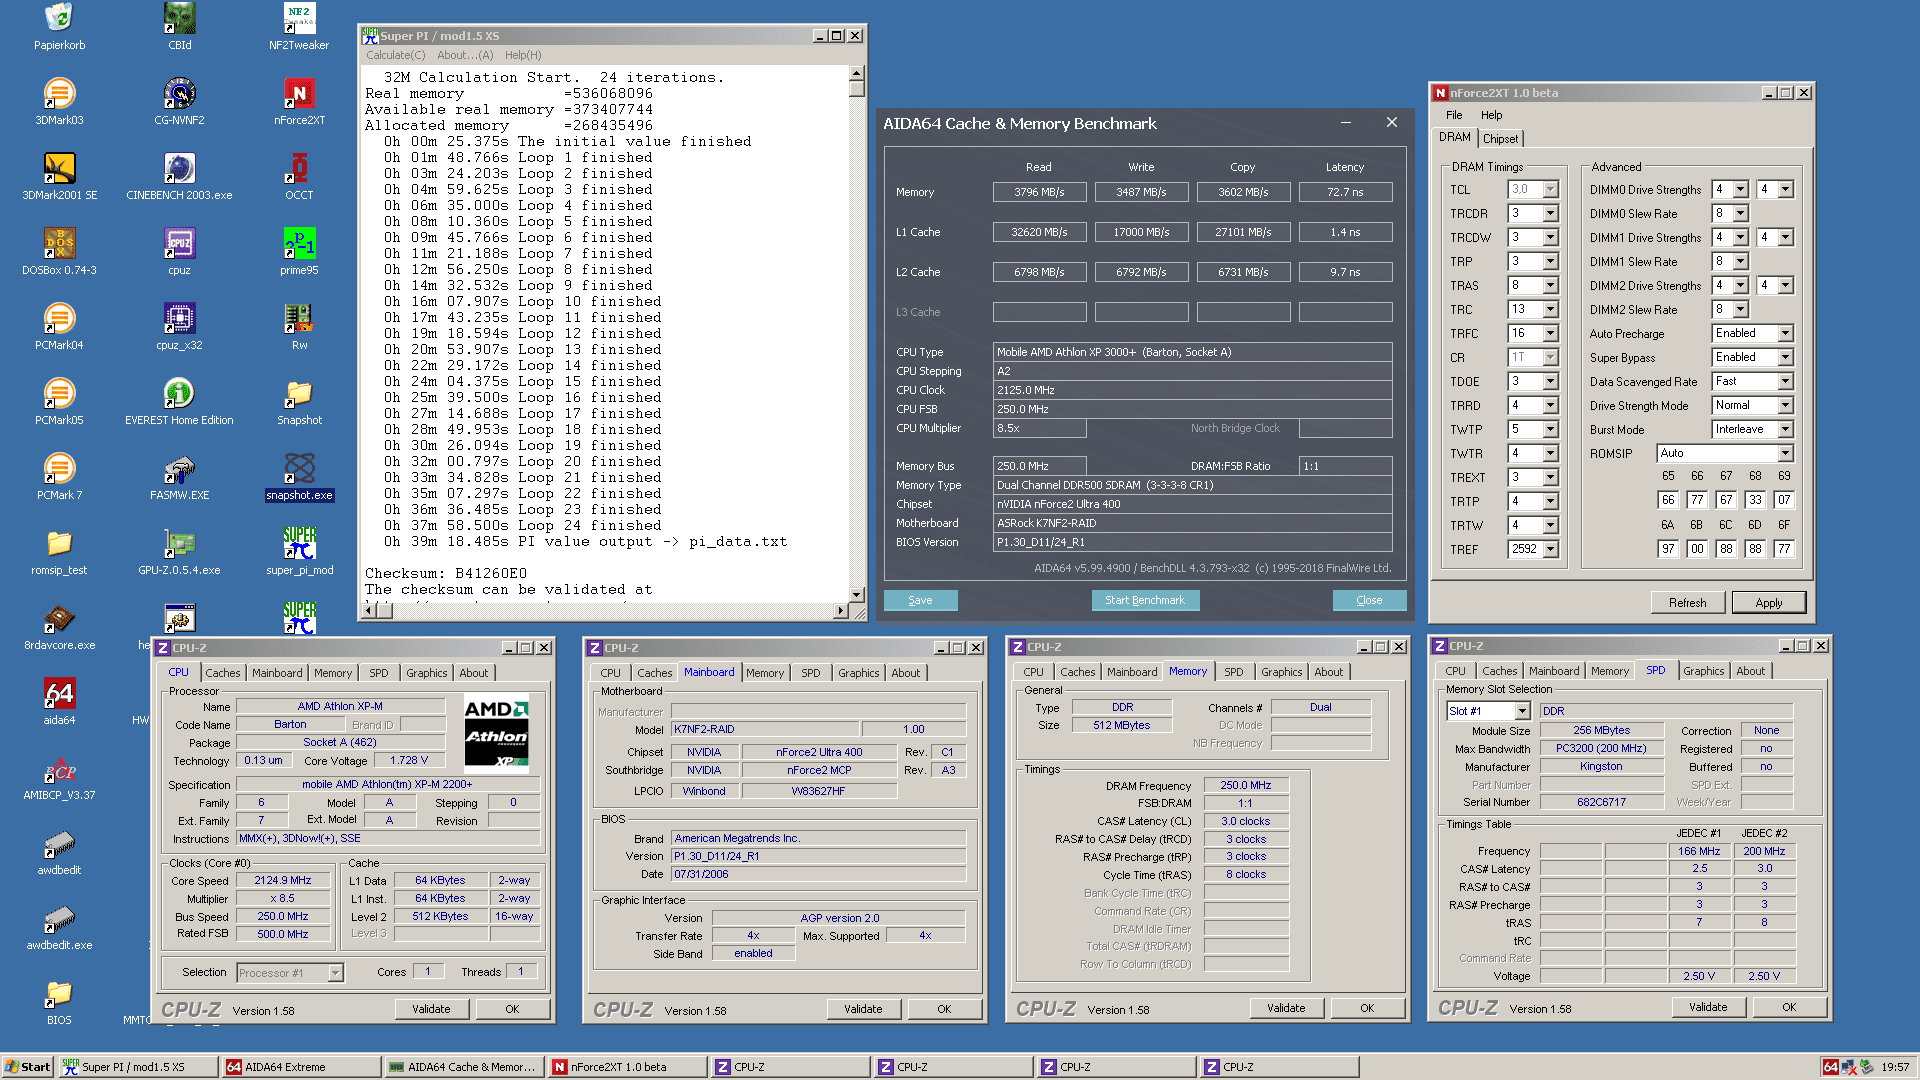This screenshot has width=1920, height=1080.
Task: Click Apply in nForce2XT
Action: [x=1768, y=602]
